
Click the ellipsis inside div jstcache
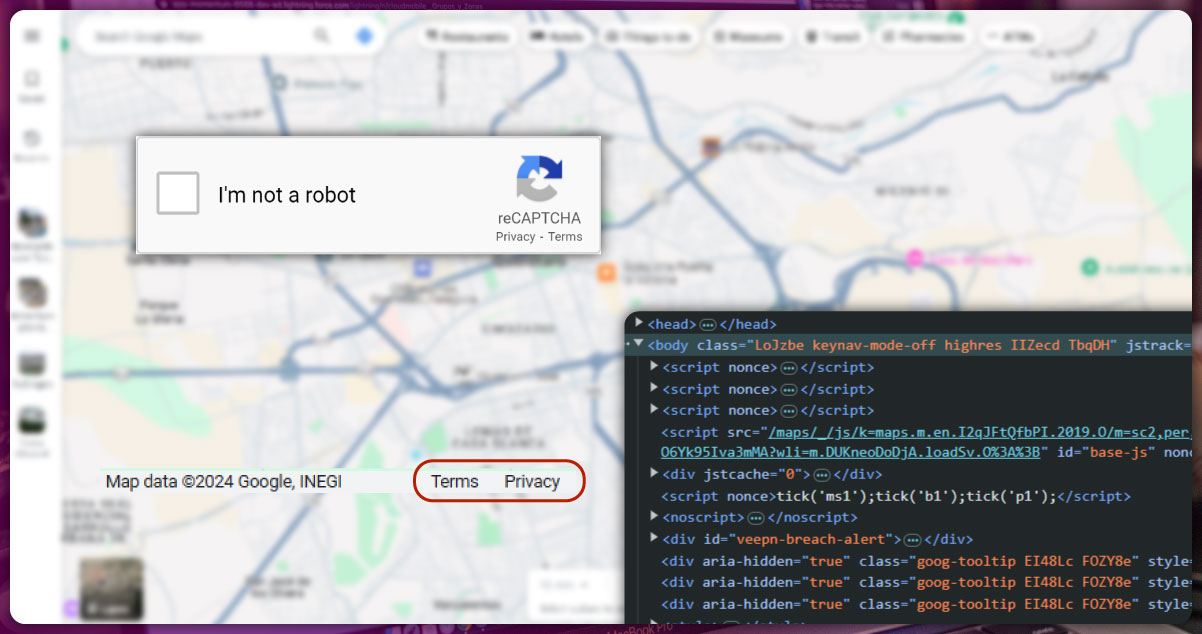click(822, 474)
